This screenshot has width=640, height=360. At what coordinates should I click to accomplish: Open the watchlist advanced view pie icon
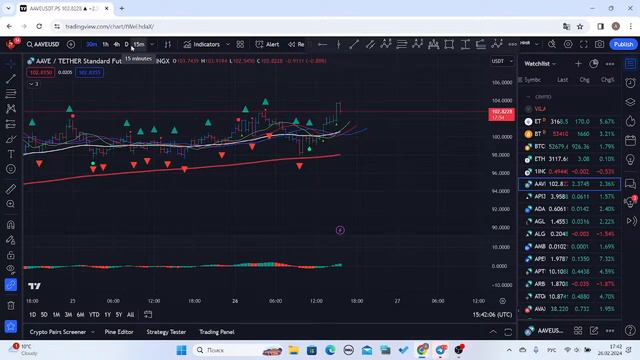593,64
